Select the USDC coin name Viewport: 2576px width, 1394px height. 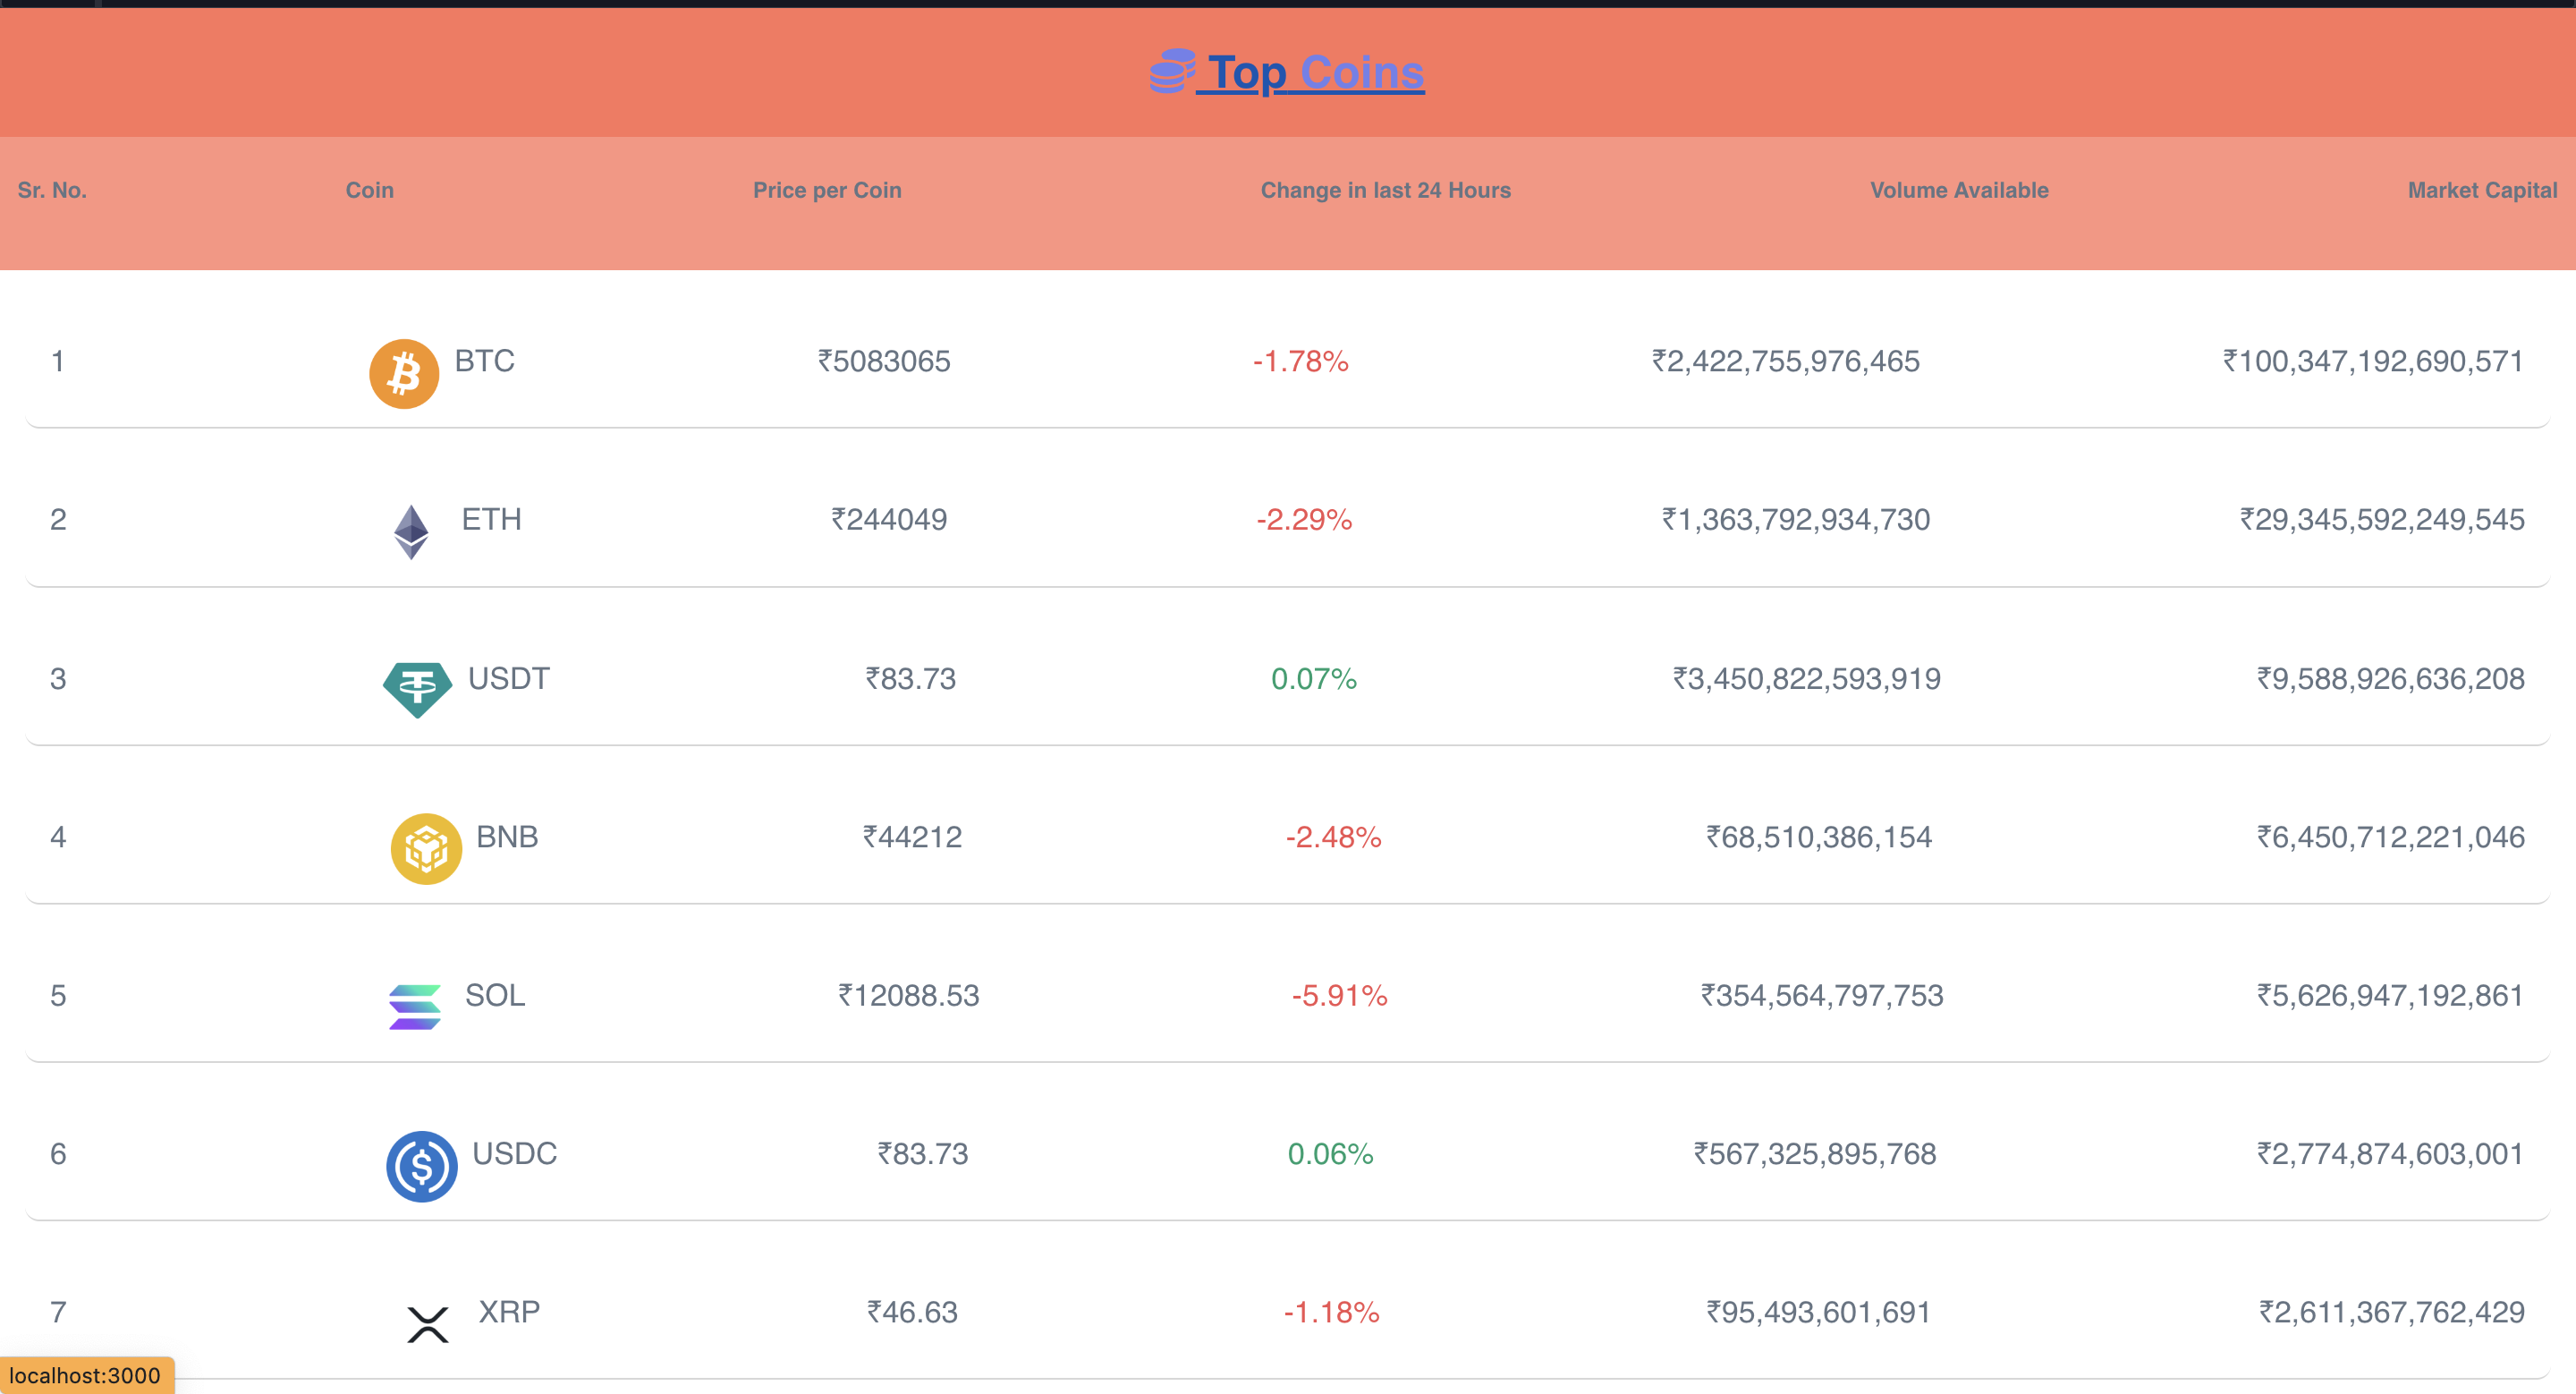[x=515, y=1153]
